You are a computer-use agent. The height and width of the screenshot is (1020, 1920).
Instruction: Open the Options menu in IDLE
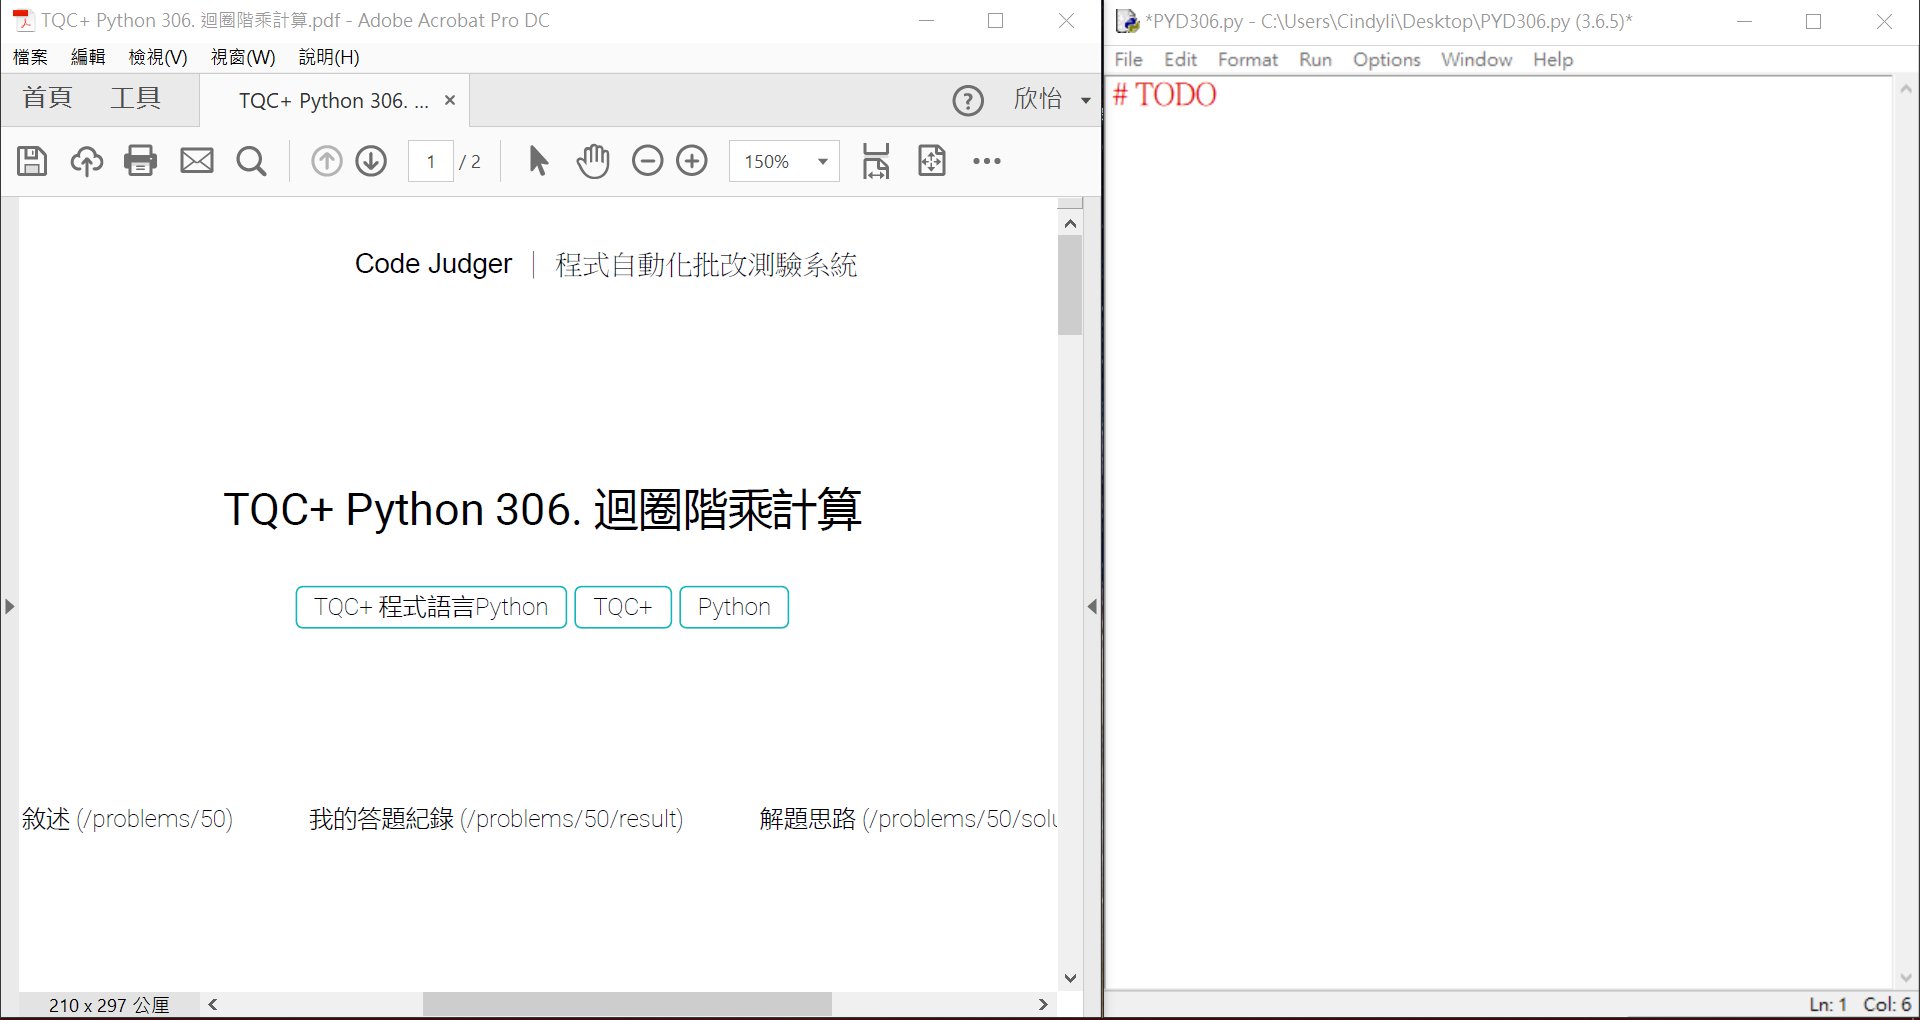coord(1386,59)
